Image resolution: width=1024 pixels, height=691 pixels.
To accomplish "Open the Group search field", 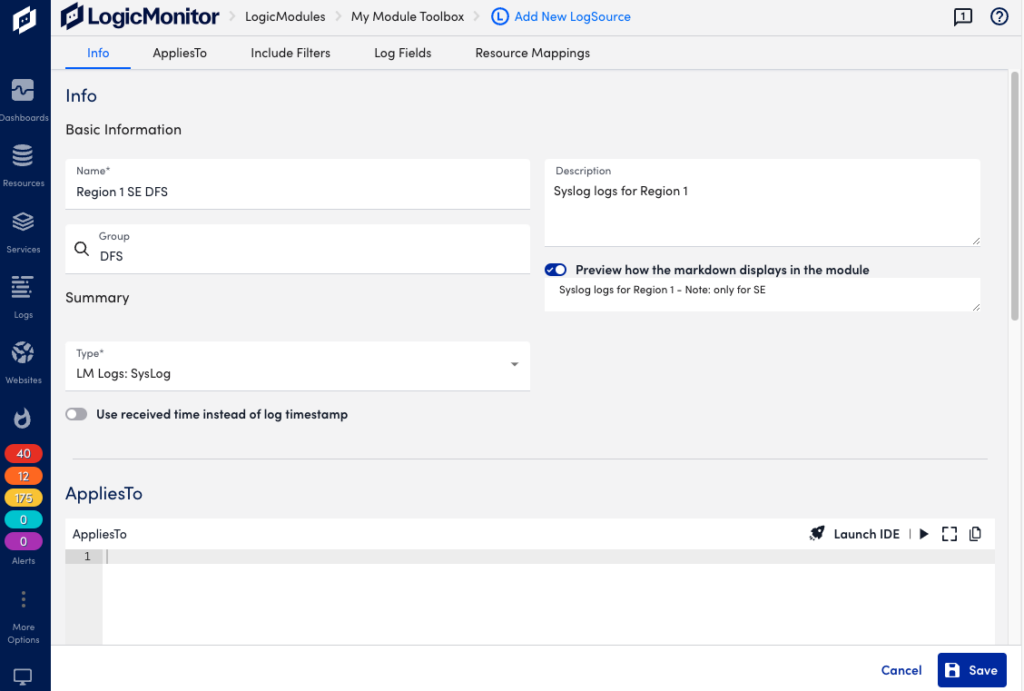I will coord(297,249).
